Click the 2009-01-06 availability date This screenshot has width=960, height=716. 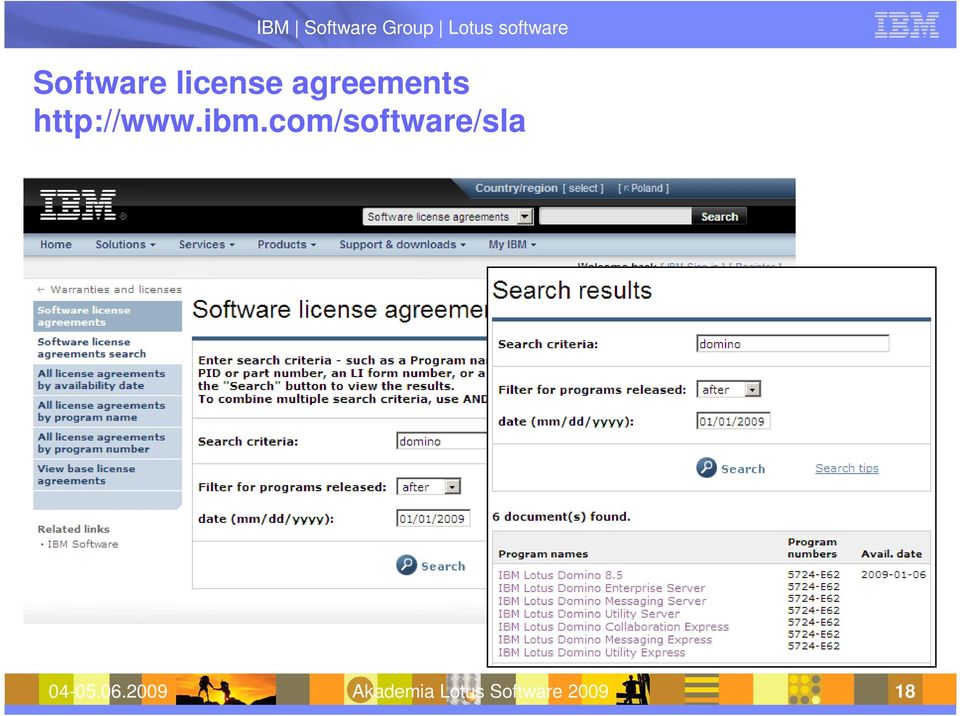click(893, 575)
